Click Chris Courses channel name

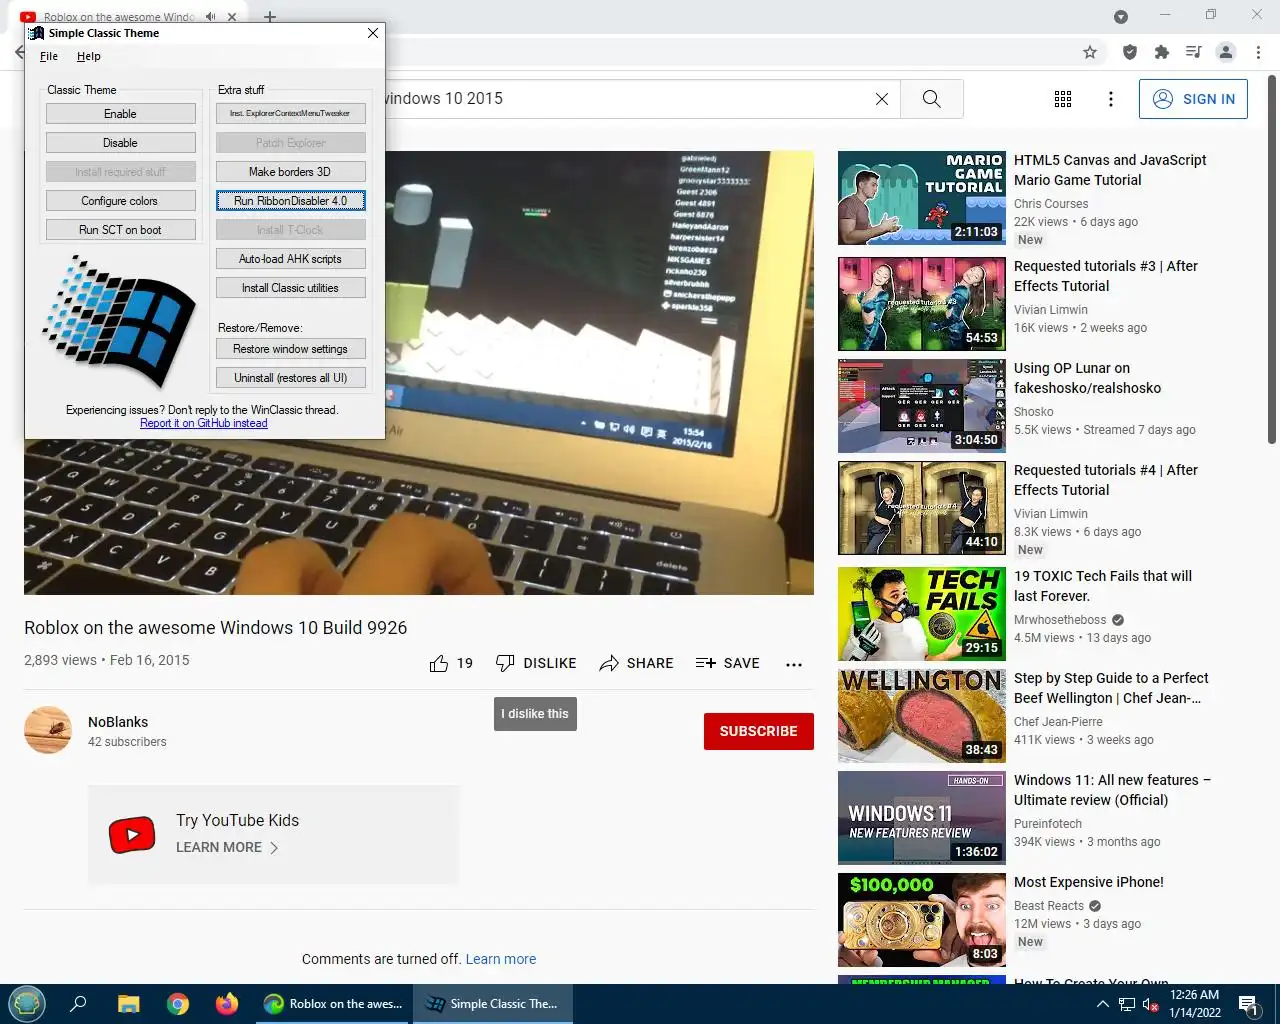pos(1051,204)
